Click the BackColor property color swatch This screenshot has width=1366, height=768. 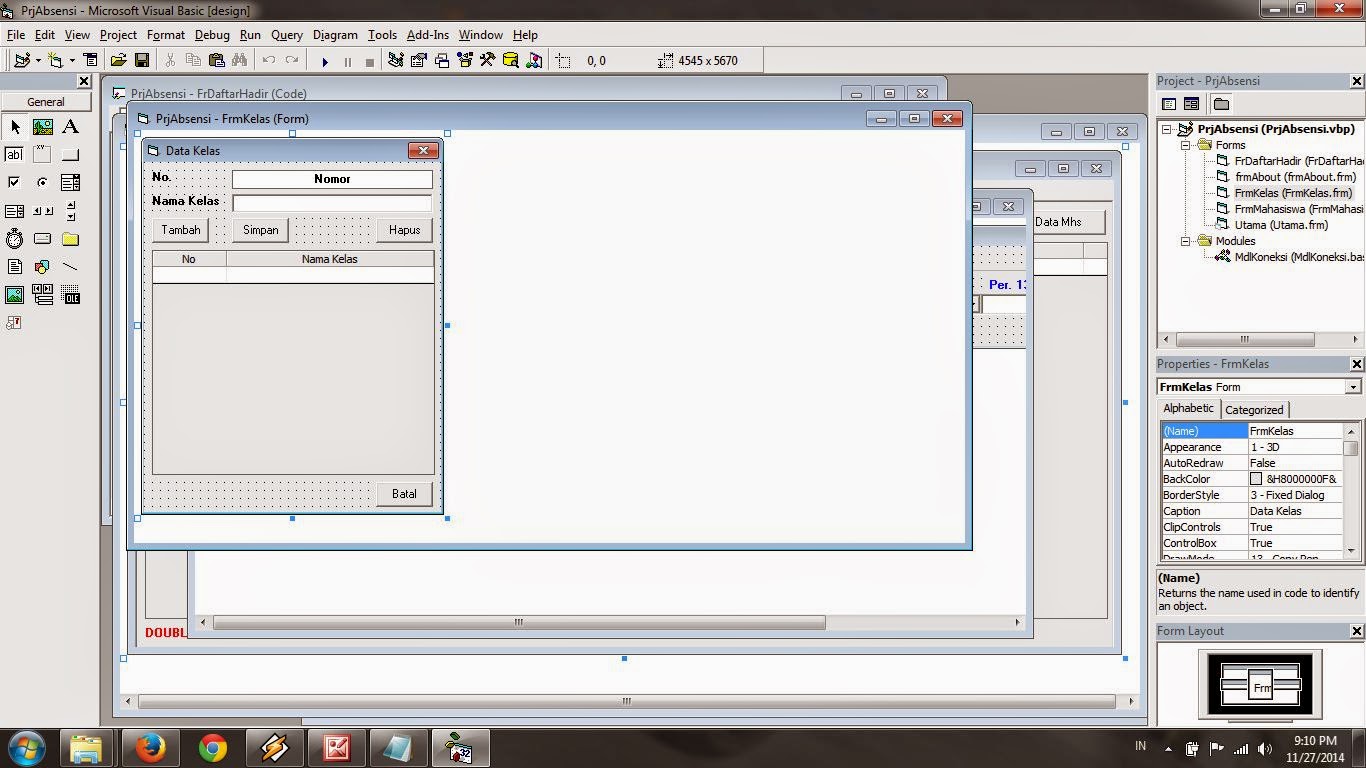pos(1256,479)
